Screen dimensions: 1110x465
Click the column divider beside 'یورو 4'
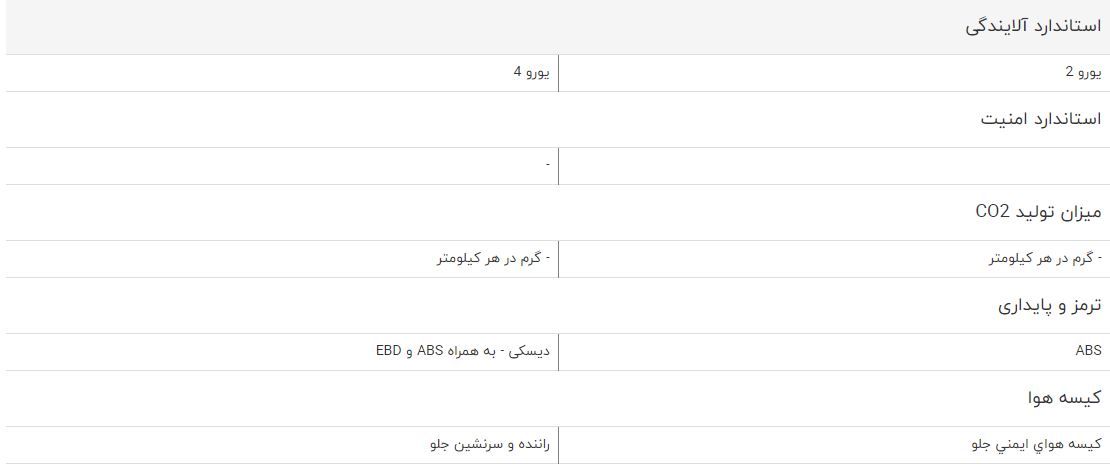tap(558, 73)
